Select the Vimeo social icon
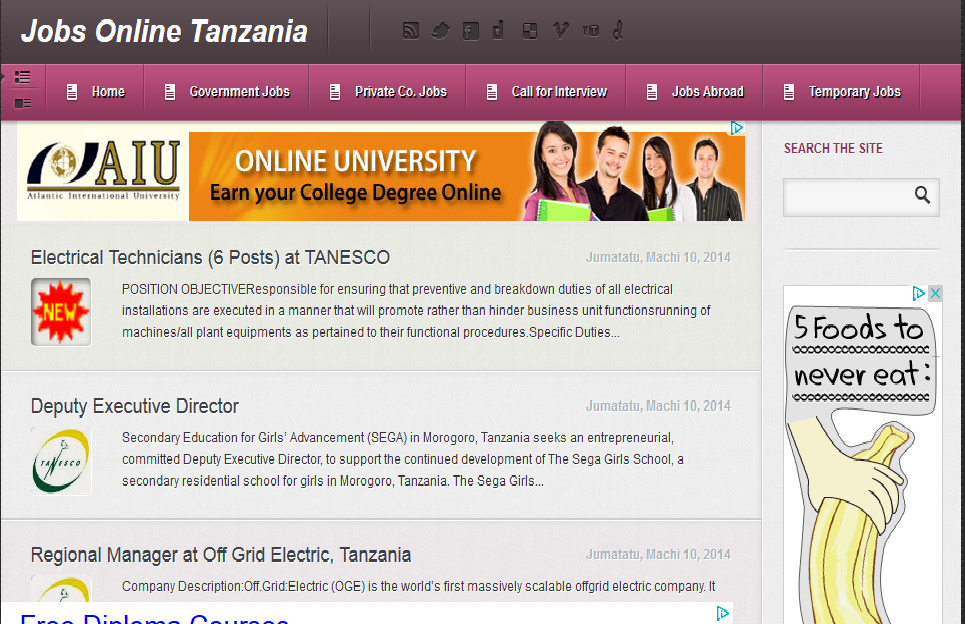Screen dimensions: 965x624 coord(559,30)
